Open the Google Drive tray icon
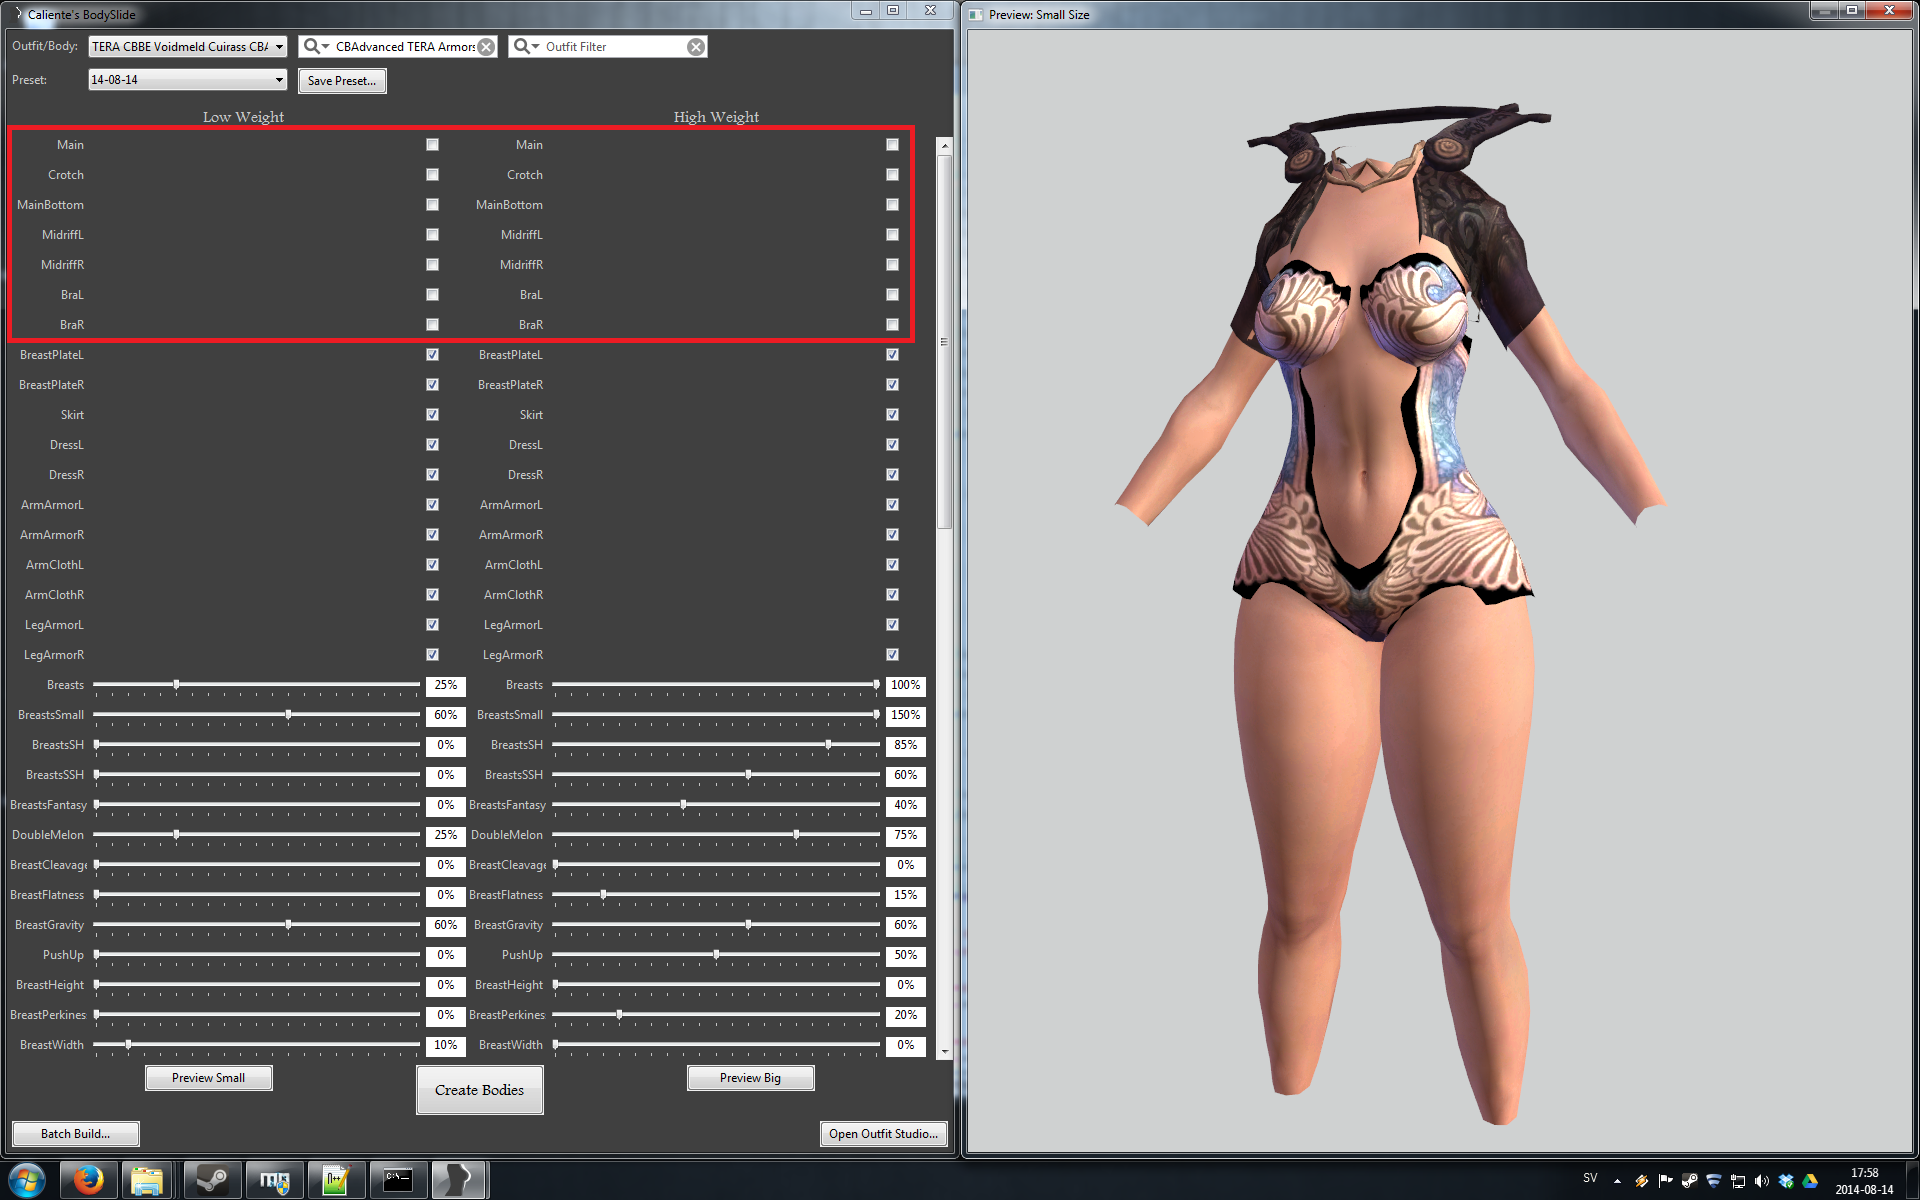1920x1200 pixels. click(x=1810, y=1181)
